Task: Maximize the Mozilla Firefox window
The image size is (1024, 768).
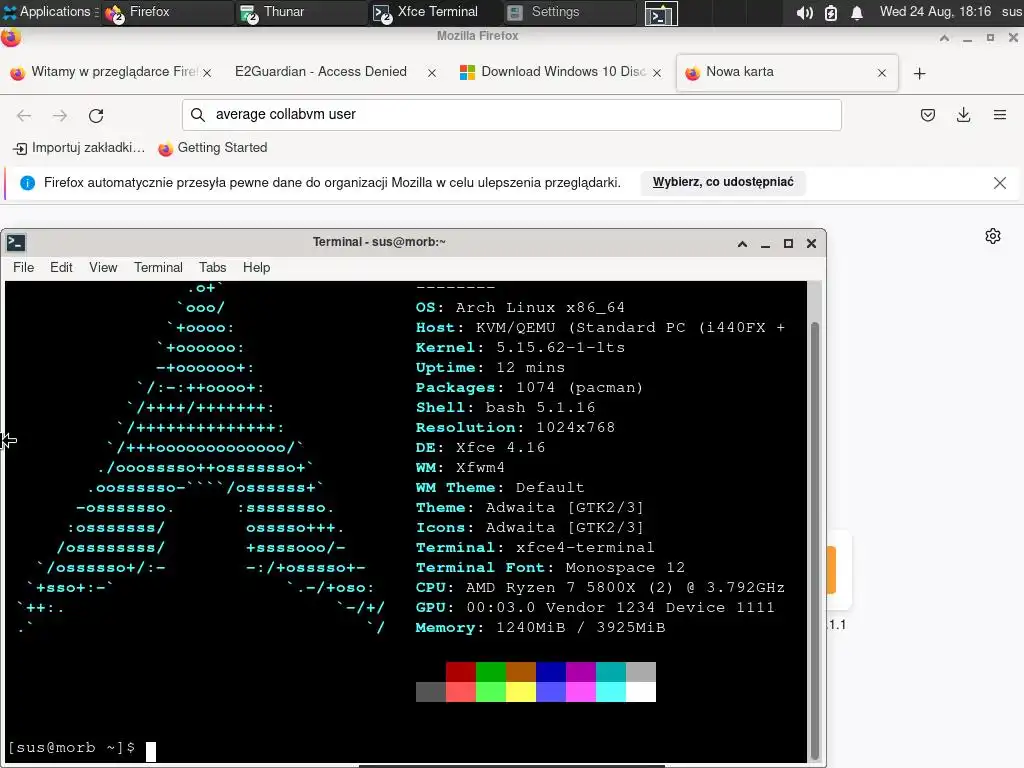Action: [990, 39]
